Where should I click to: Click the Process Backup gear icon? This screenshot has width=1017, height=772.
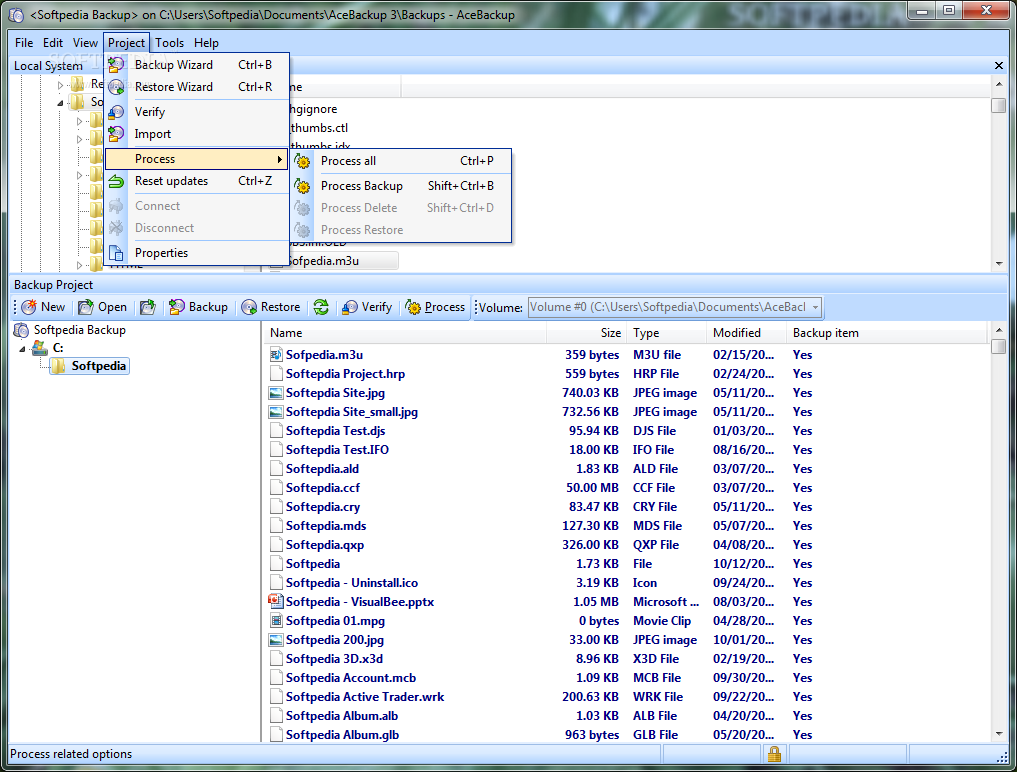coord(302,186)
